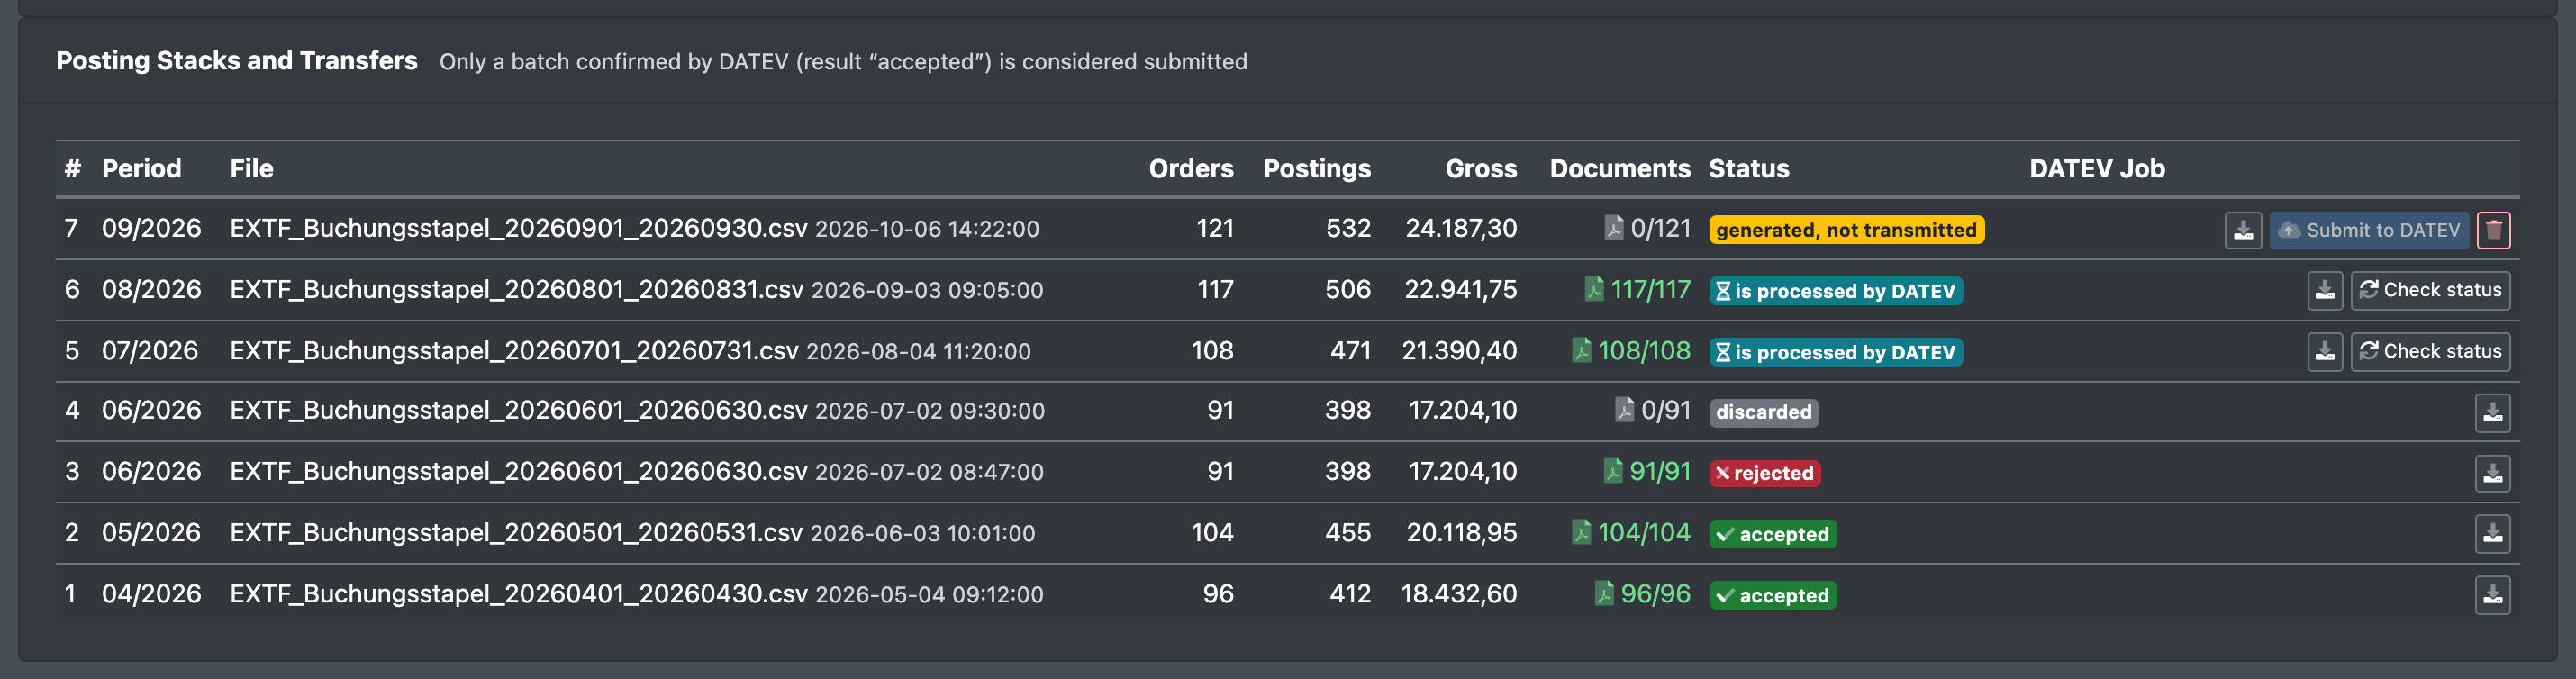Open the 96/96 documents PDF icon

(1603, 594)
